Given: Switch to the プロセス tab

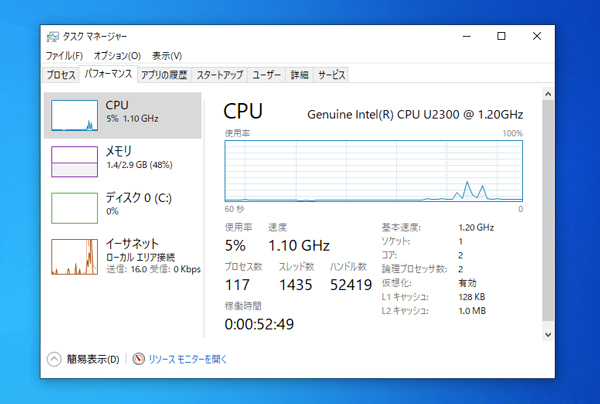Looking at the screenshot, I should click(x=61, y=75).
